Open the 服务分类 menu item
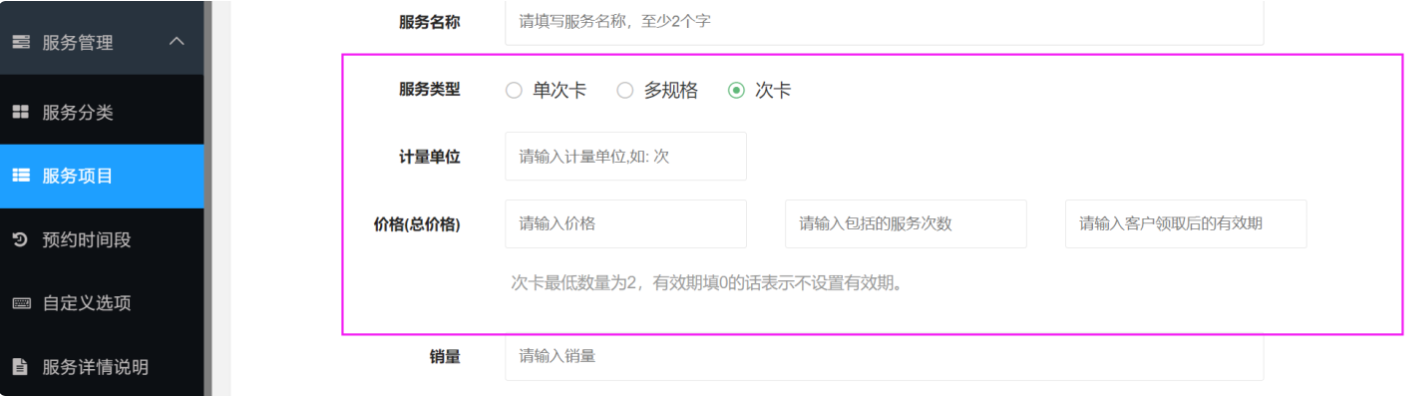Screen dimensions: 1414x398 click(x=102, y=113)
